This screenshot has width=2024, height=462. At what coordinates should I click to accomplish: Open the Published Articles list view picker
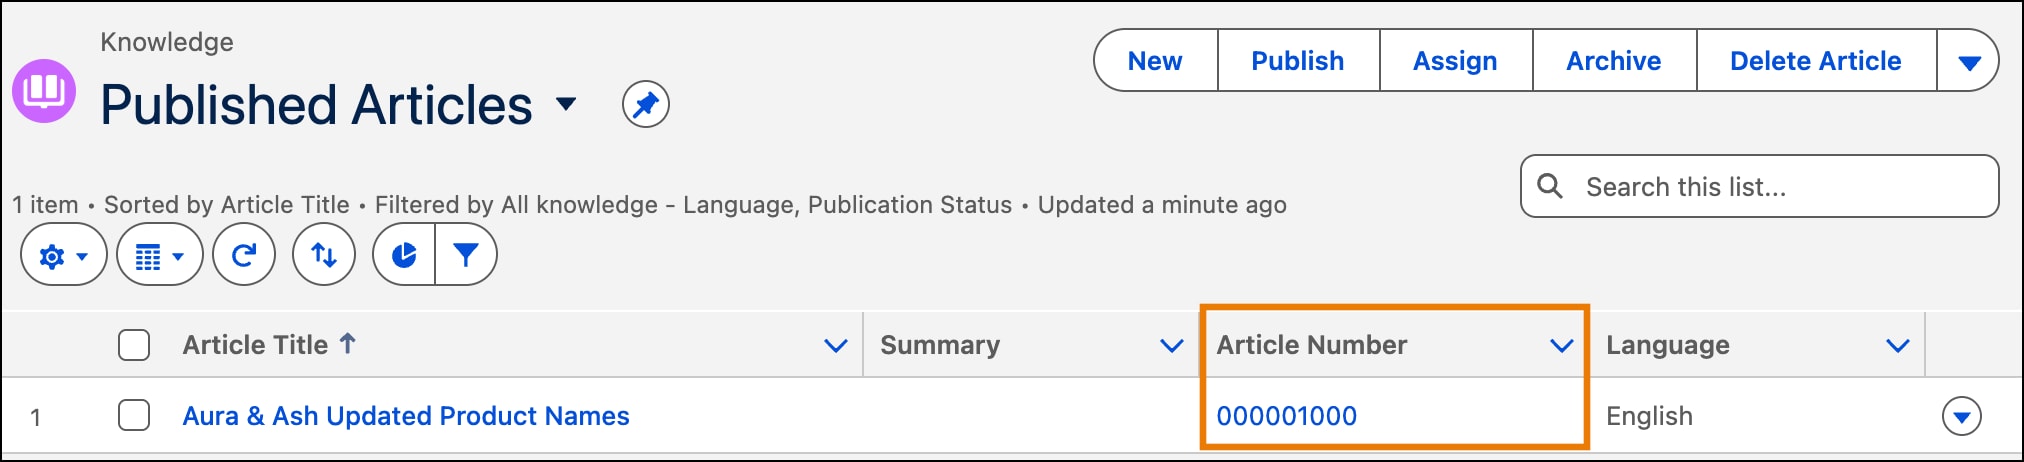pyautogui.click(x=566, y=104)
